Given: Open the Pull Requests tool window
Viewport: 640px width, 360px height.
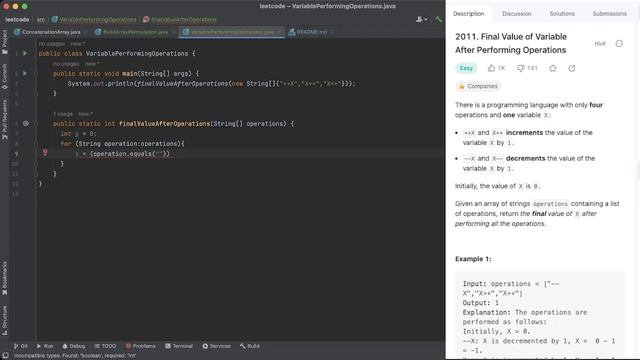Looking at the screenshot, I should pos(4,119).
